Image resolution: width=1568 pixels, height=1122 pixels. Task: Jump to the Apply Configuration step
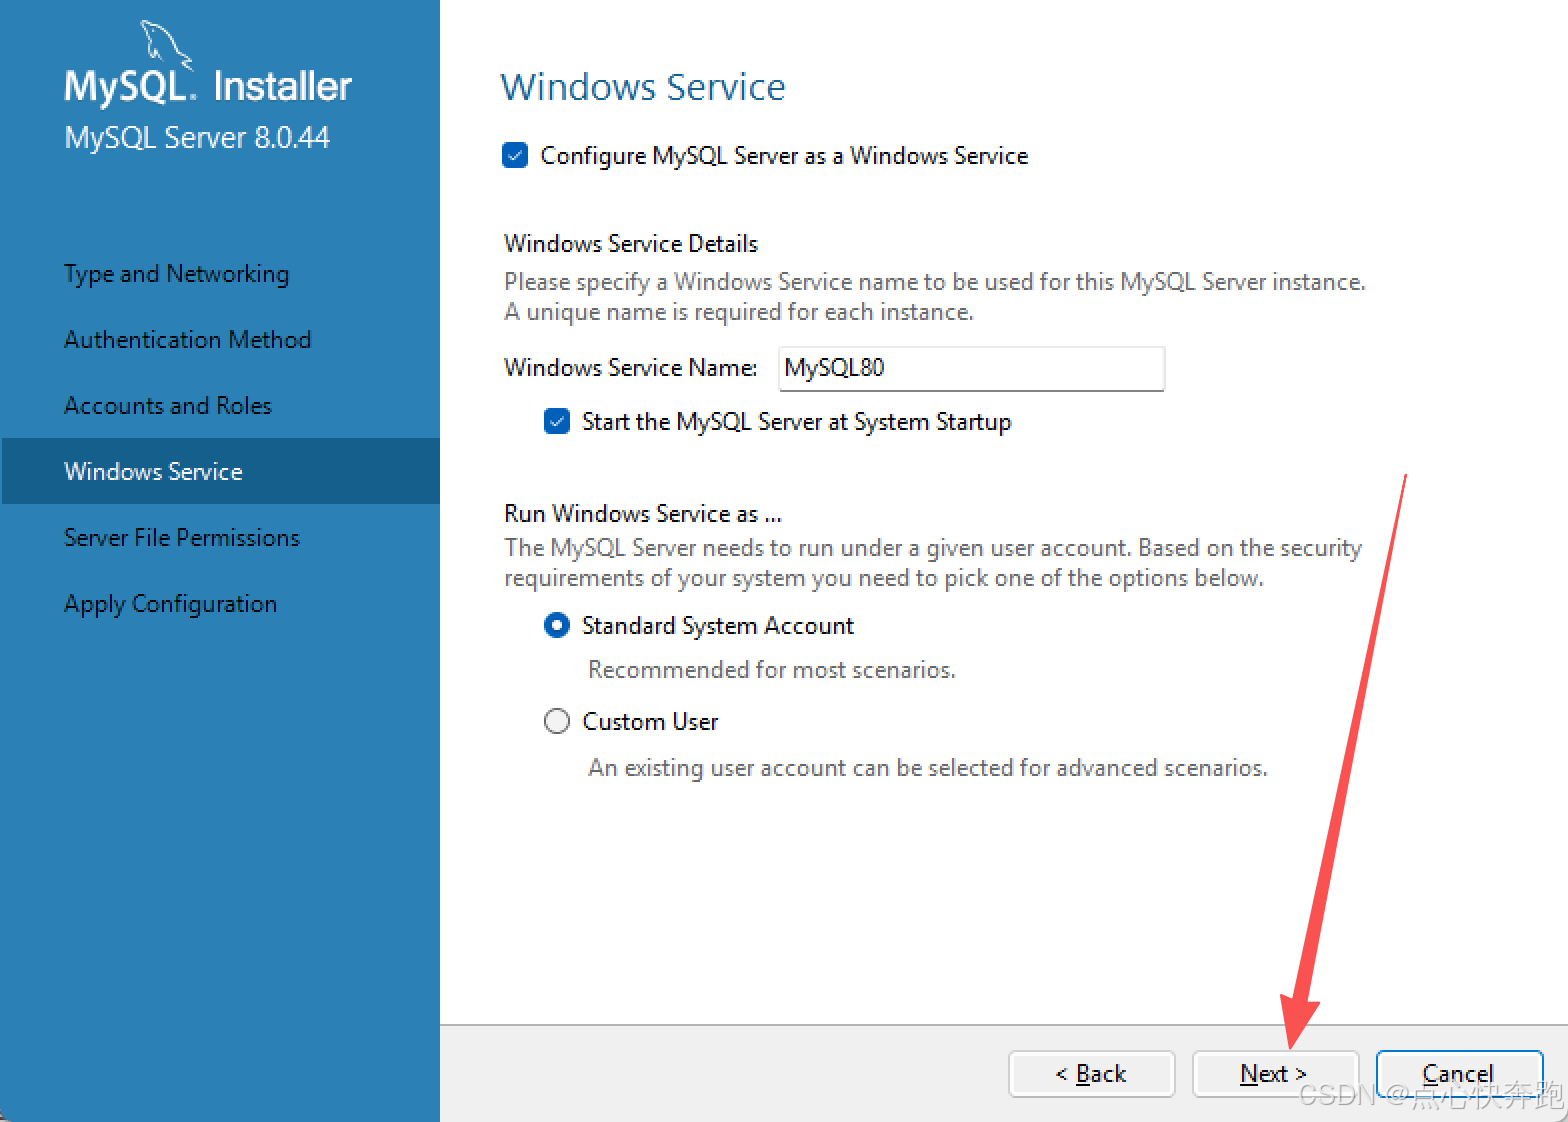[x=170, y=604]
